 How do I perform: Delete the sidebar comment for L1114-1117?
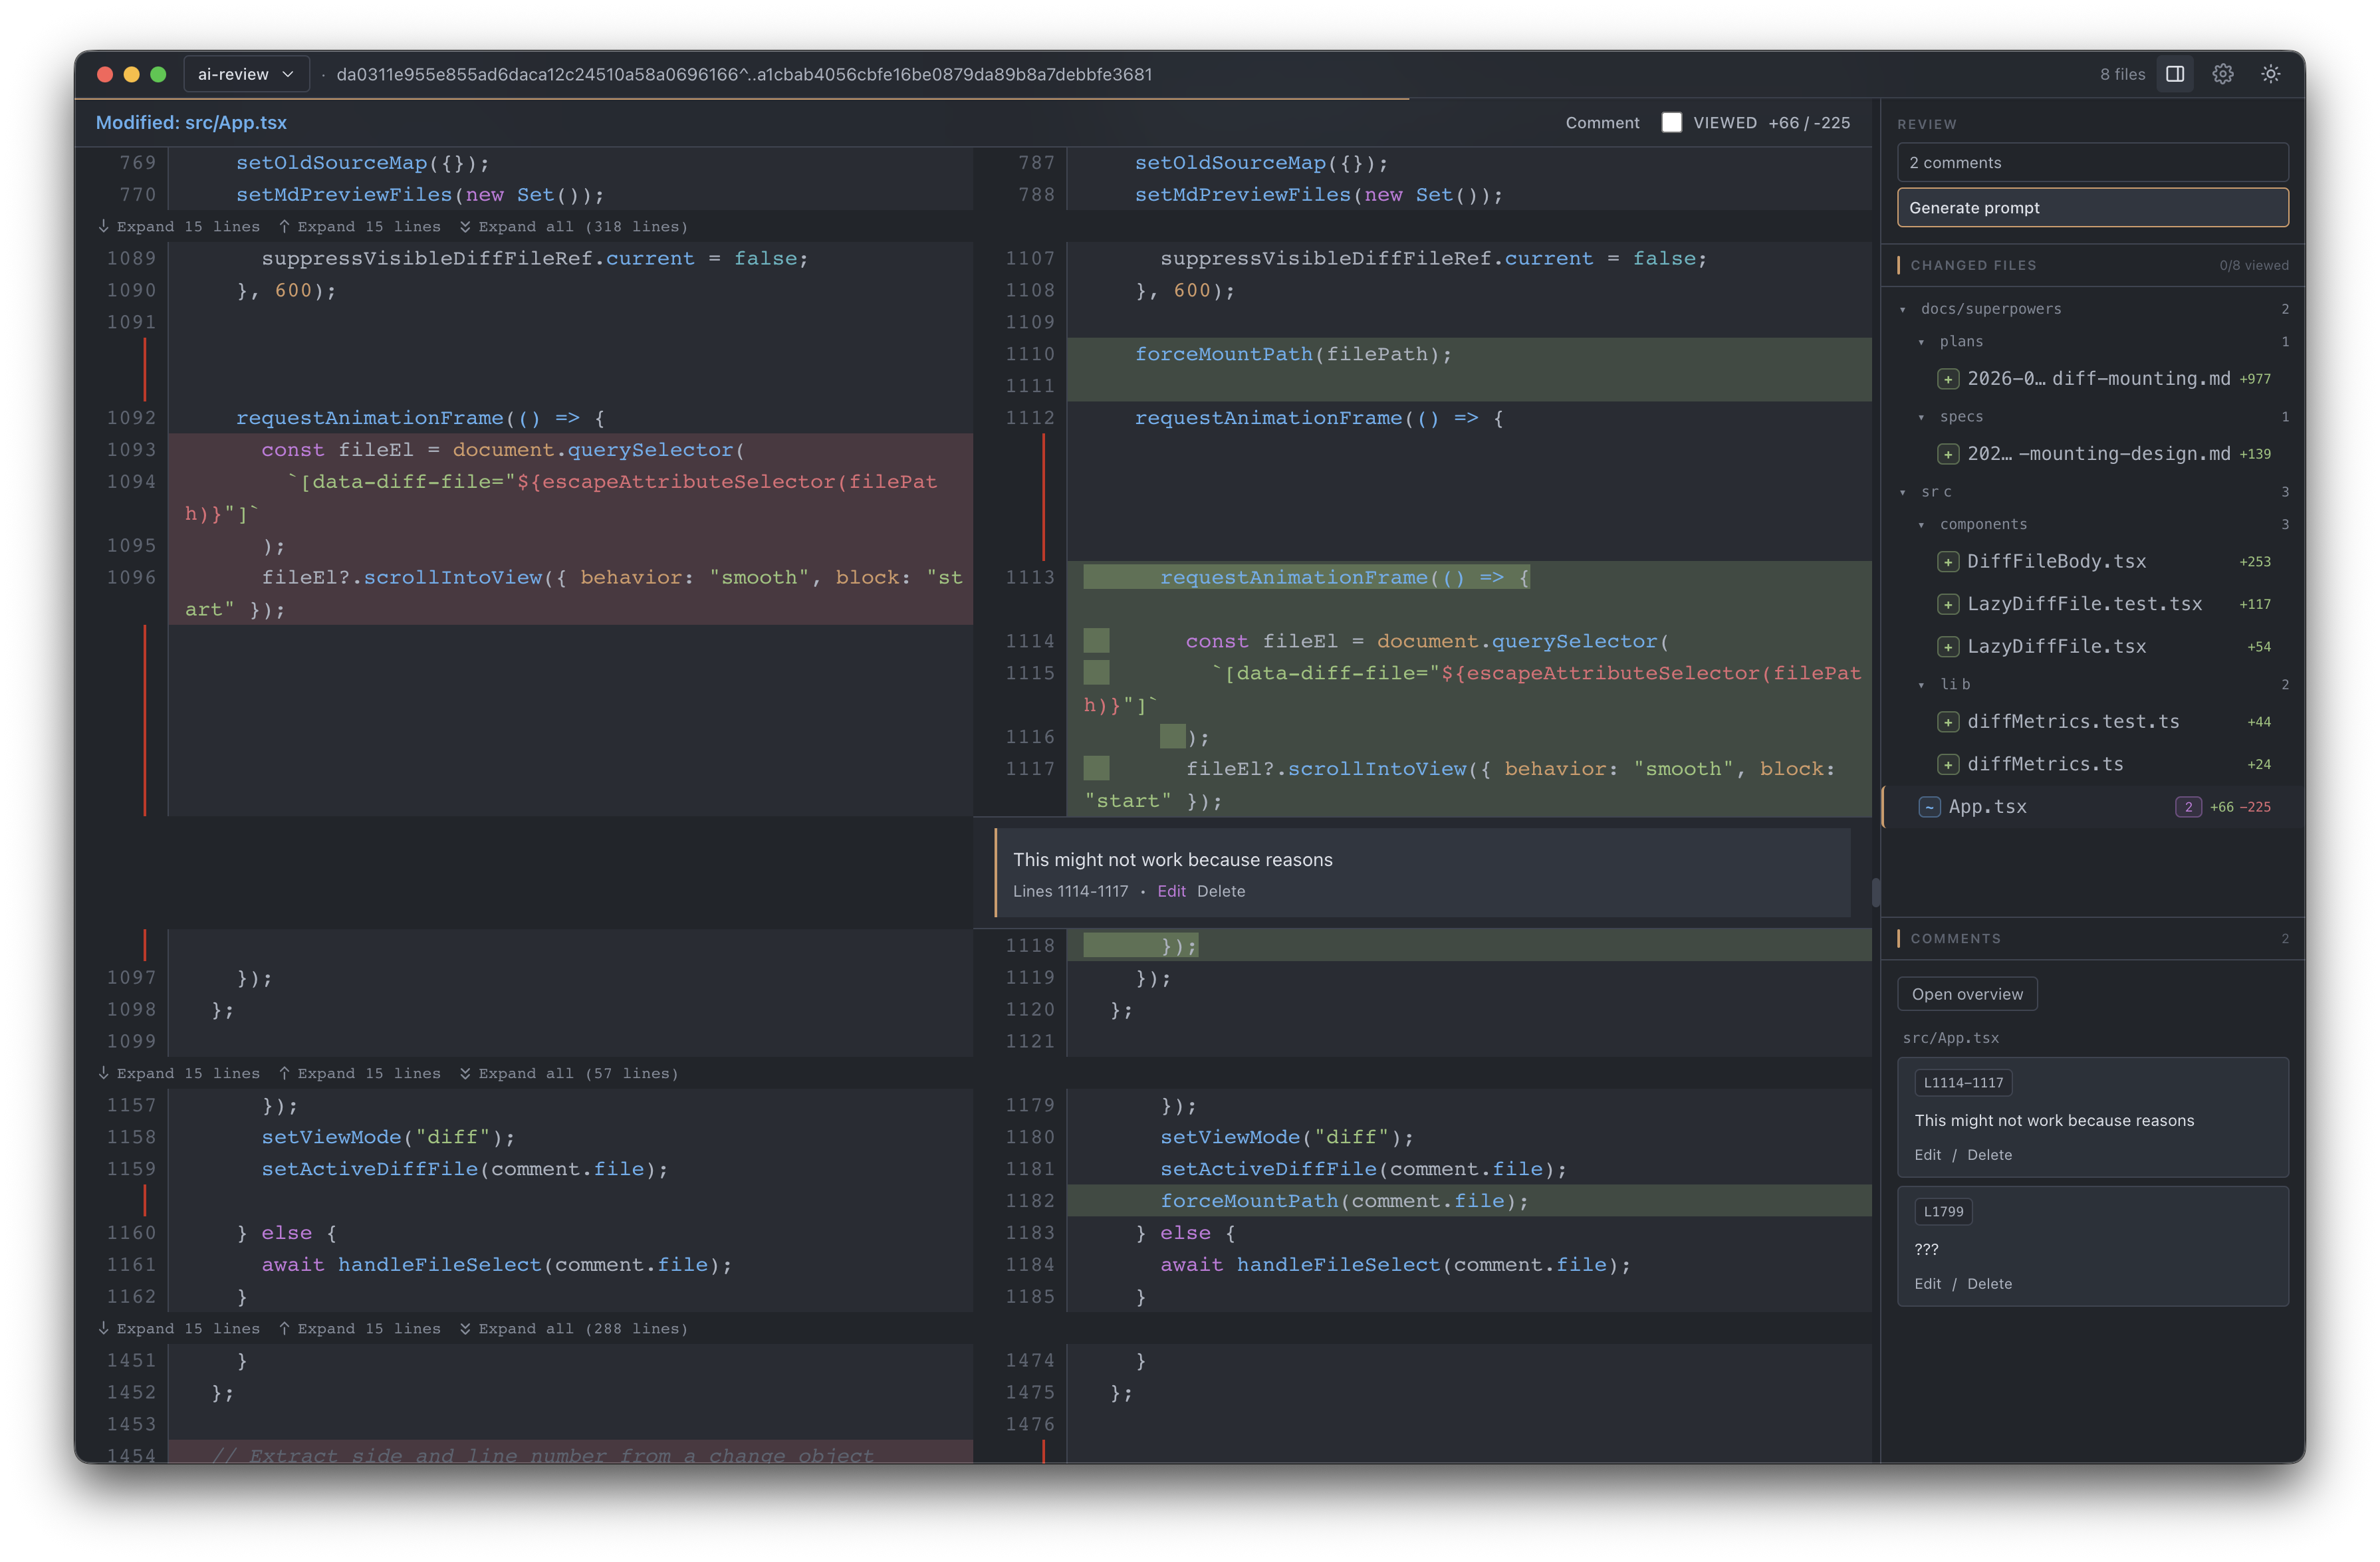pyautogui.click(x=1989, y=1155)
